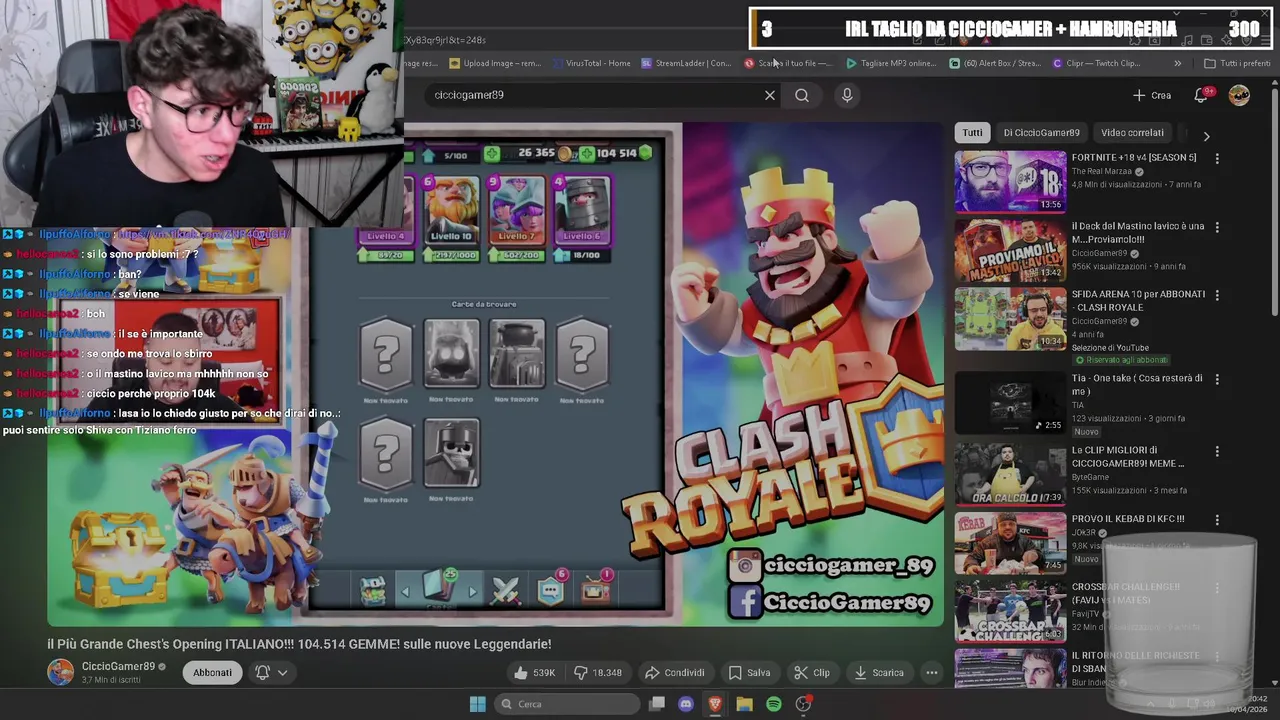Viewport: 1280px width, 720px height.
Task: Open the CiccioGamer89 channel avatar
Action: 60,672
